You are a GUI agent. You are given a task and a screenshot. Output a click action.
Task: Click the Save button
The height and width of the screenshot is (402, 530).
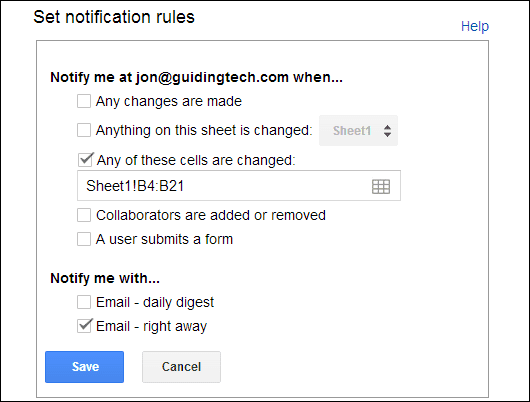pyautogui.click(x=85, y=367)
